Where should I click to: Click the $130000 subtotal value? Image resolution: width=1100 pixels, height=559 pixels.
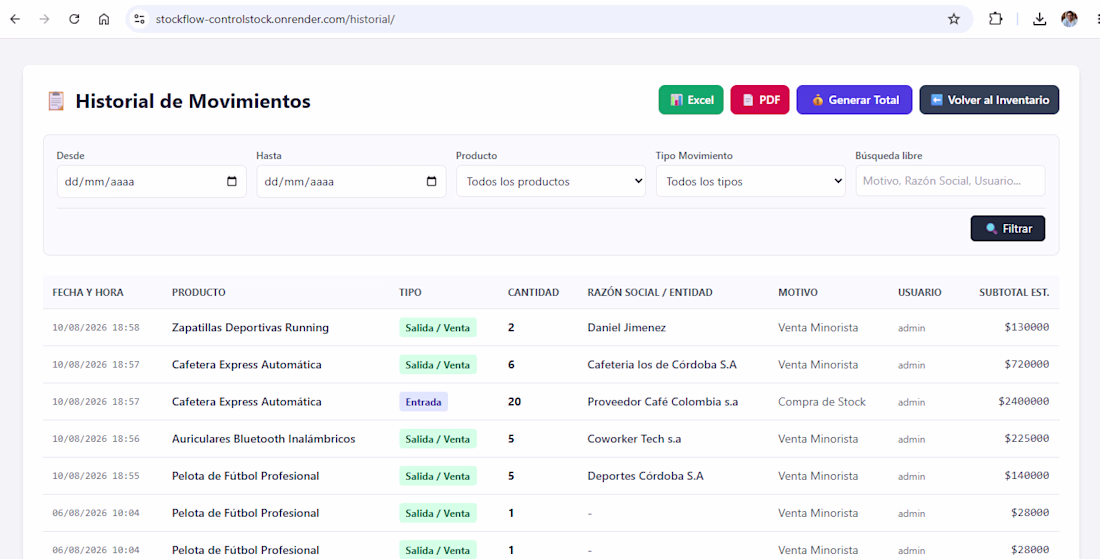pos(1027,327)
